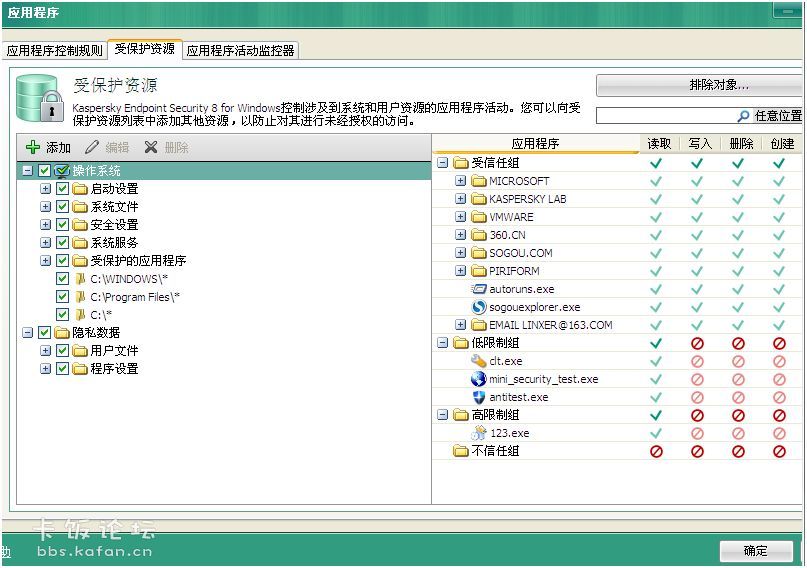Screen dimensions: 807x568
Task: Click the 操作系统 computer icon
Action: [62, 171]
